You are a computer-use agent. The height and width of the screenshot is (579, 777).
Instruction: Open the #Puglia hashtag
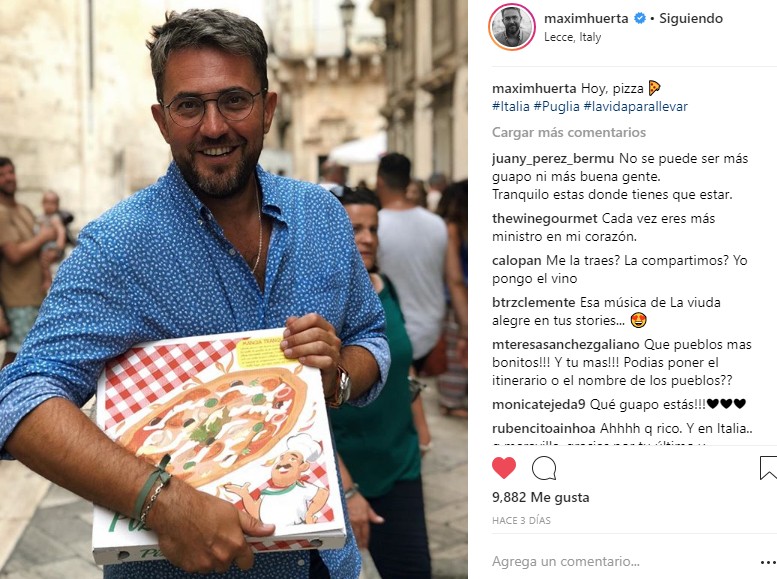(x=556, y=107)
